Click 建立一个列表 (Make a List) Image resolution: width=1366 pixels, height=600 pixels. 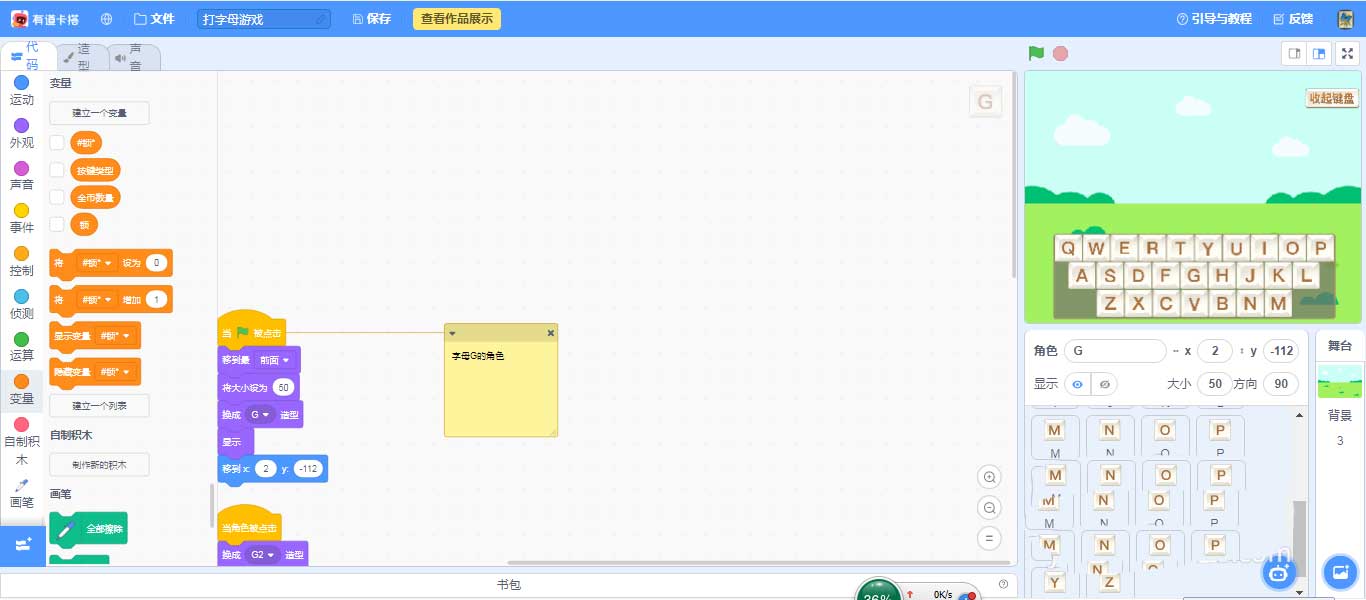(x=99, y=405)
